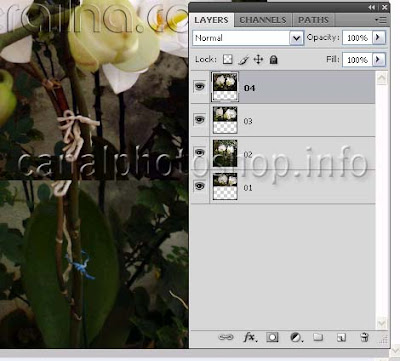Create a new layer
The width and height of the screenshot is (400, 361).
(341, 338)
